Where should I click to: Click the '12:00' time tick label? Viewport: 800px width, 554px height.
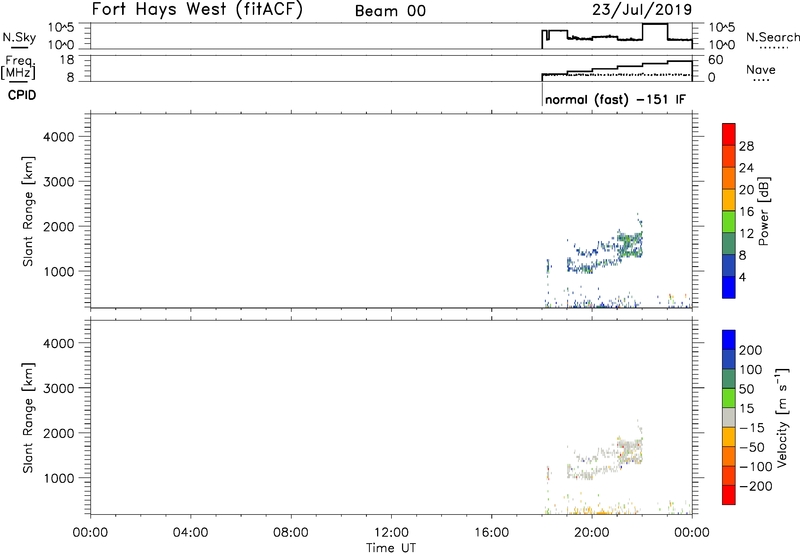391,533
